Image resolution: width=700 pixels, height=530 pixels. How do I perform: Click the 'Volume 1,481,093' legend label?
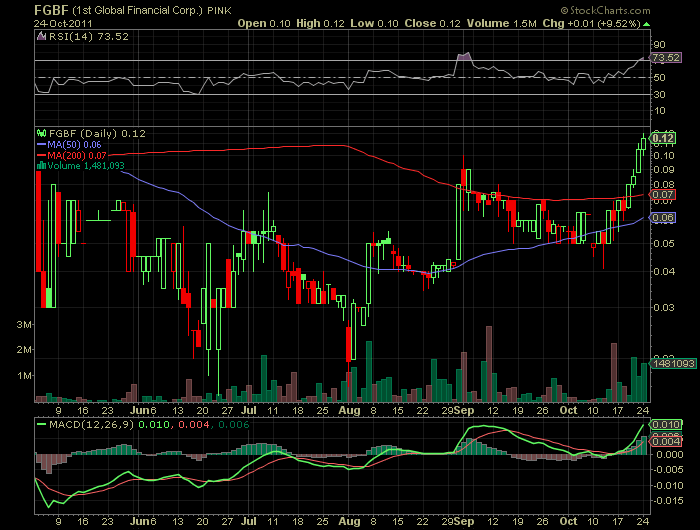(x=86, y=166)
